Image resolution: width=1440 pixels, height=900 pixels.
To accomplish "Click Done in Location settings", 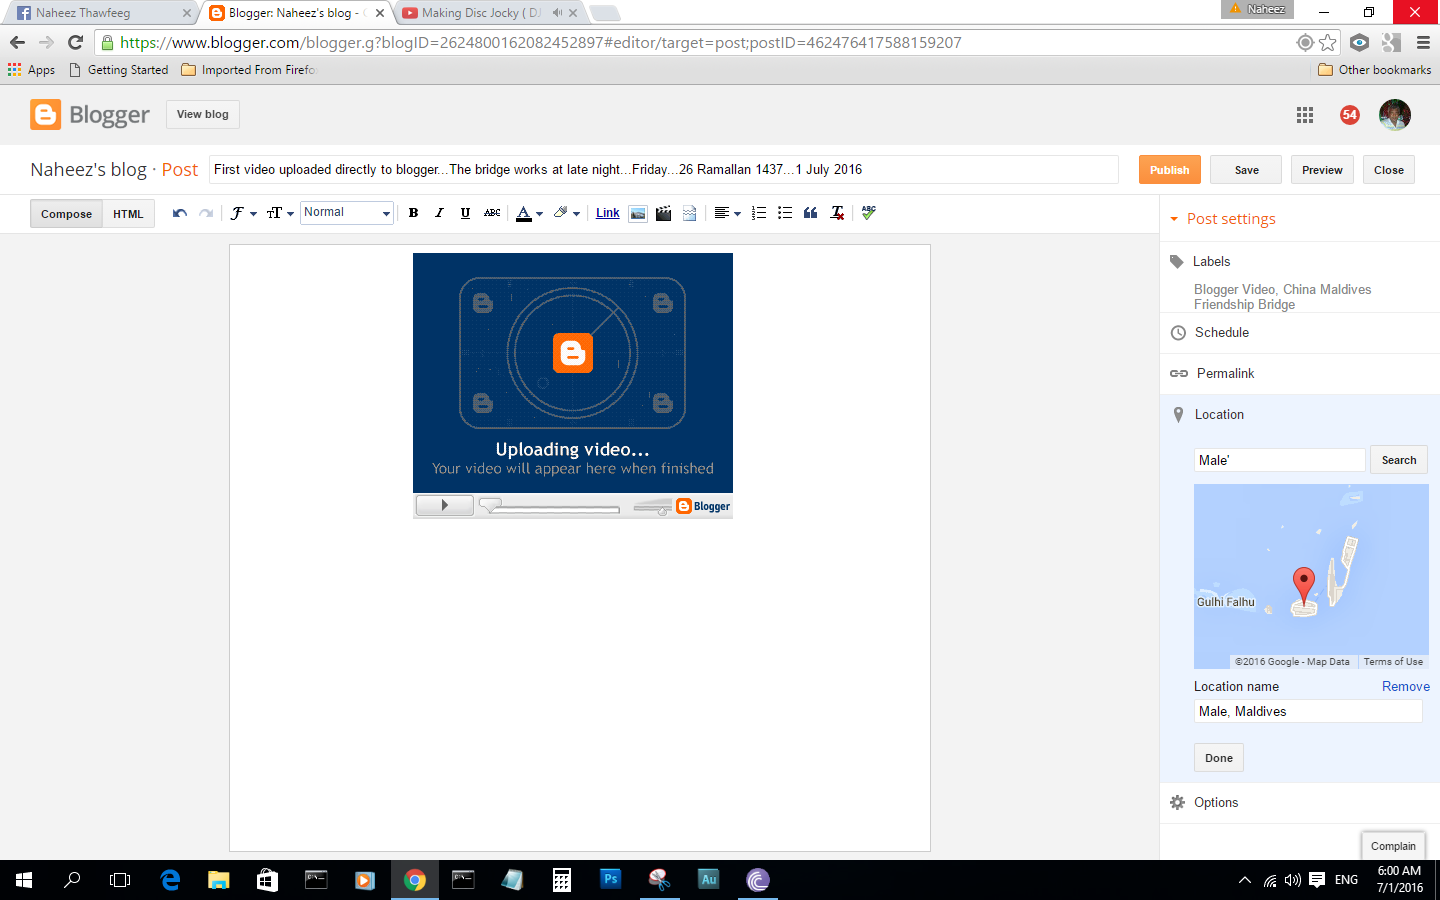I will pos(1219,758).
